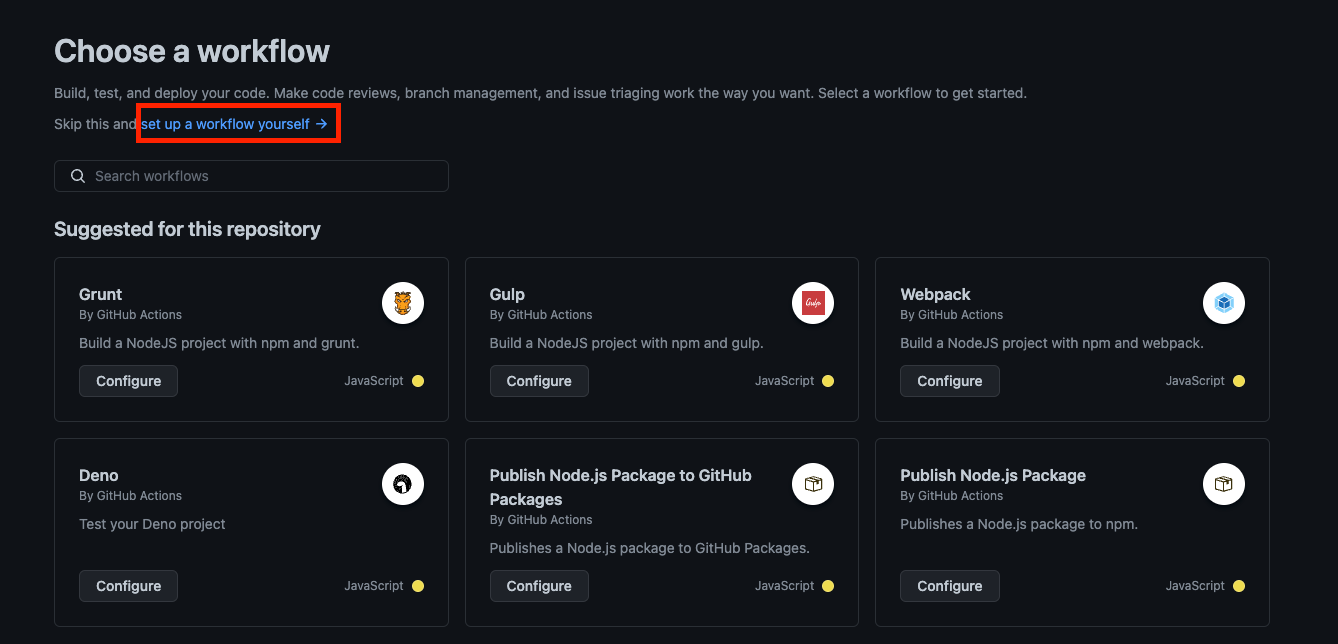Click the JavaScript label on the Grunt card
Viewport: 1338px width, 644px height.
pos(374,381)
